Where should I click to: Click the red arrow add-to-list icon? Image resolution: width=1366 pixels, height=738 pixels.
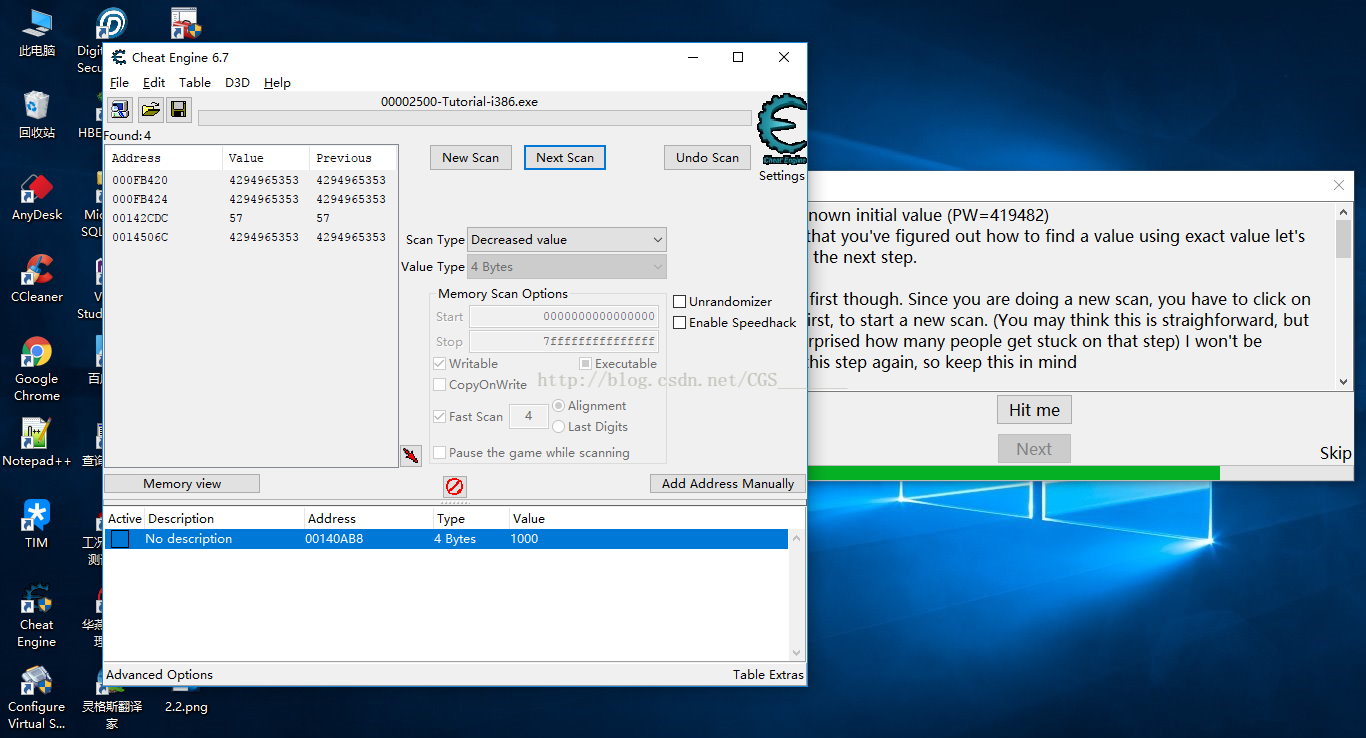pyautogui.click(x=410, y=456)
